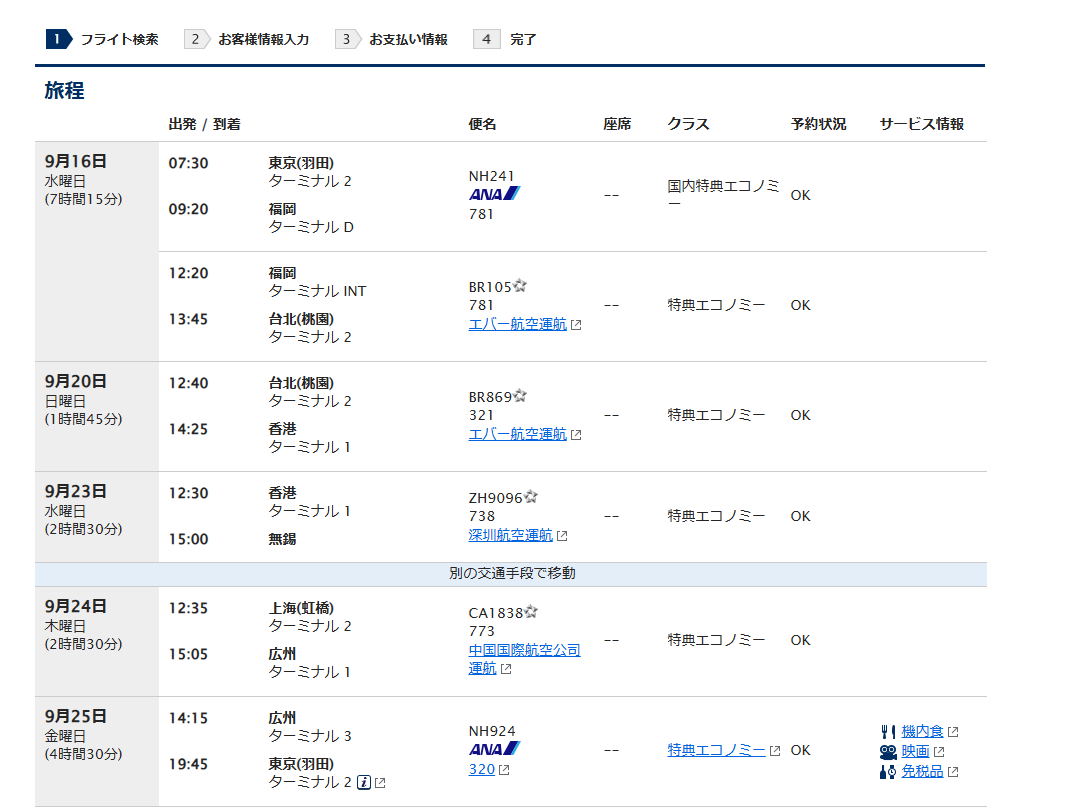This screenshot has width=1073, height=812.
Task: Click the Star Alliance icon beside CA1838
Action: (531, 612)
